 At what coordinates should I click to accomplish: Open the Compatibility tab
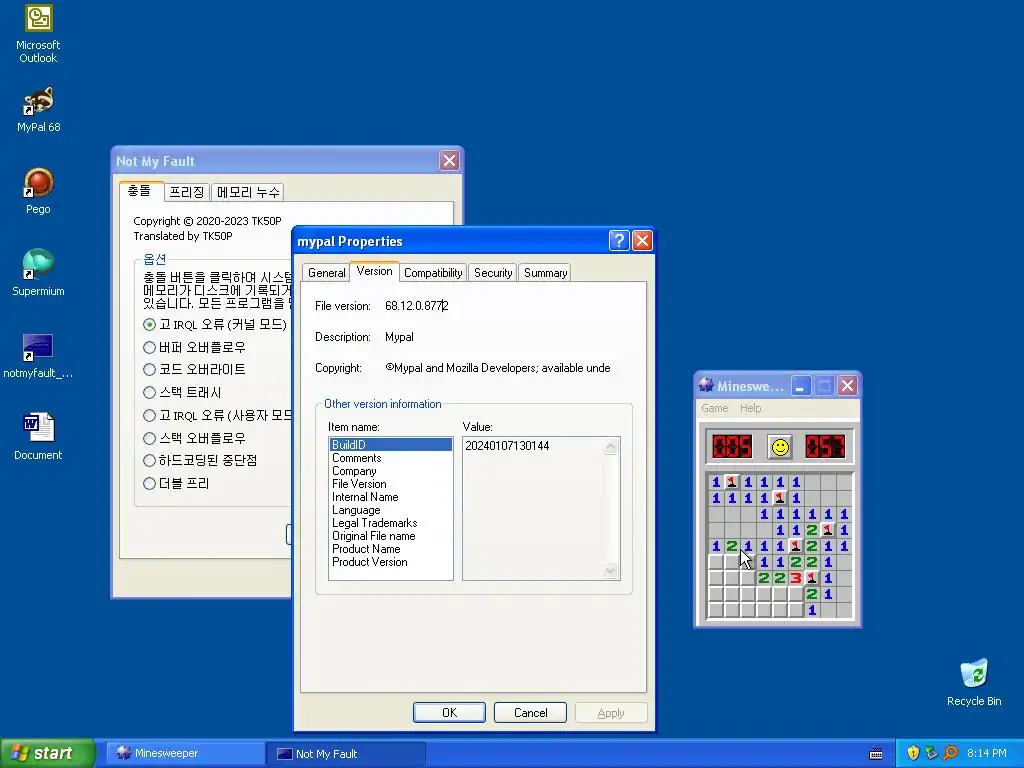point(433,273)
